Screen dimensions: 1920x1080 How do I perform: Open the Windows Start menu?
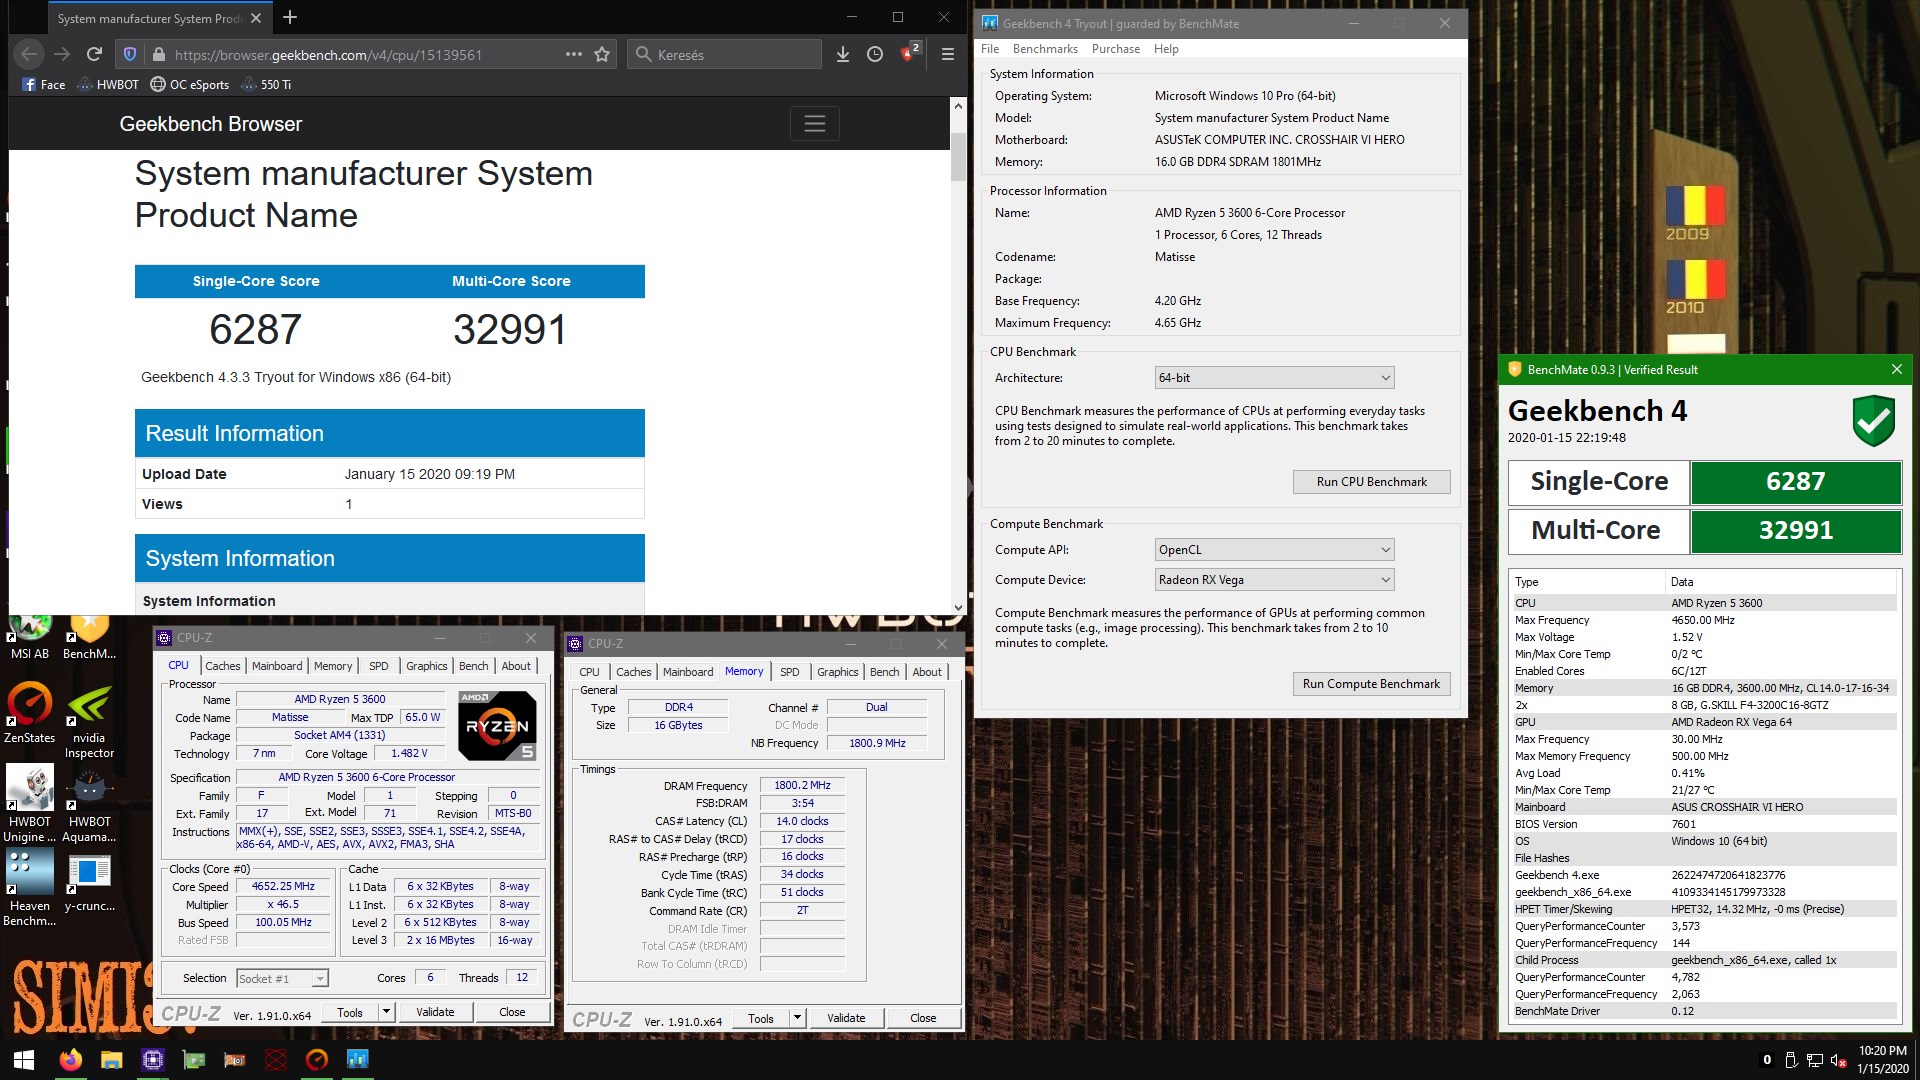click(x=24, y=1059)
